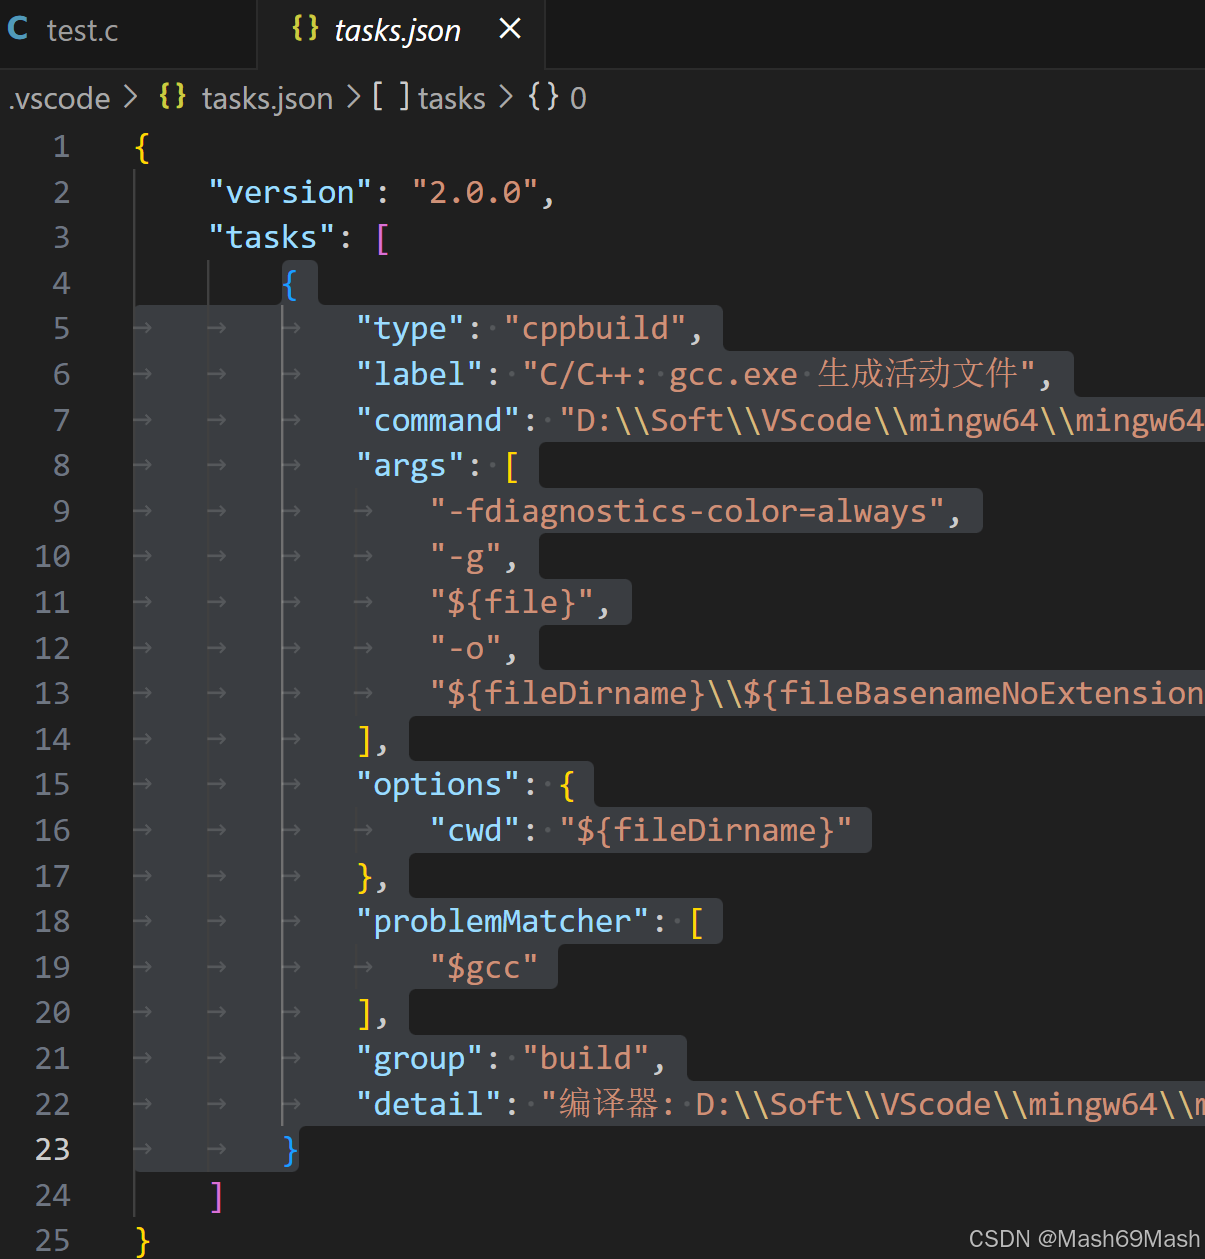Click the C language icon on test.c tab
1205x1259 pixels.
[18, 29]
